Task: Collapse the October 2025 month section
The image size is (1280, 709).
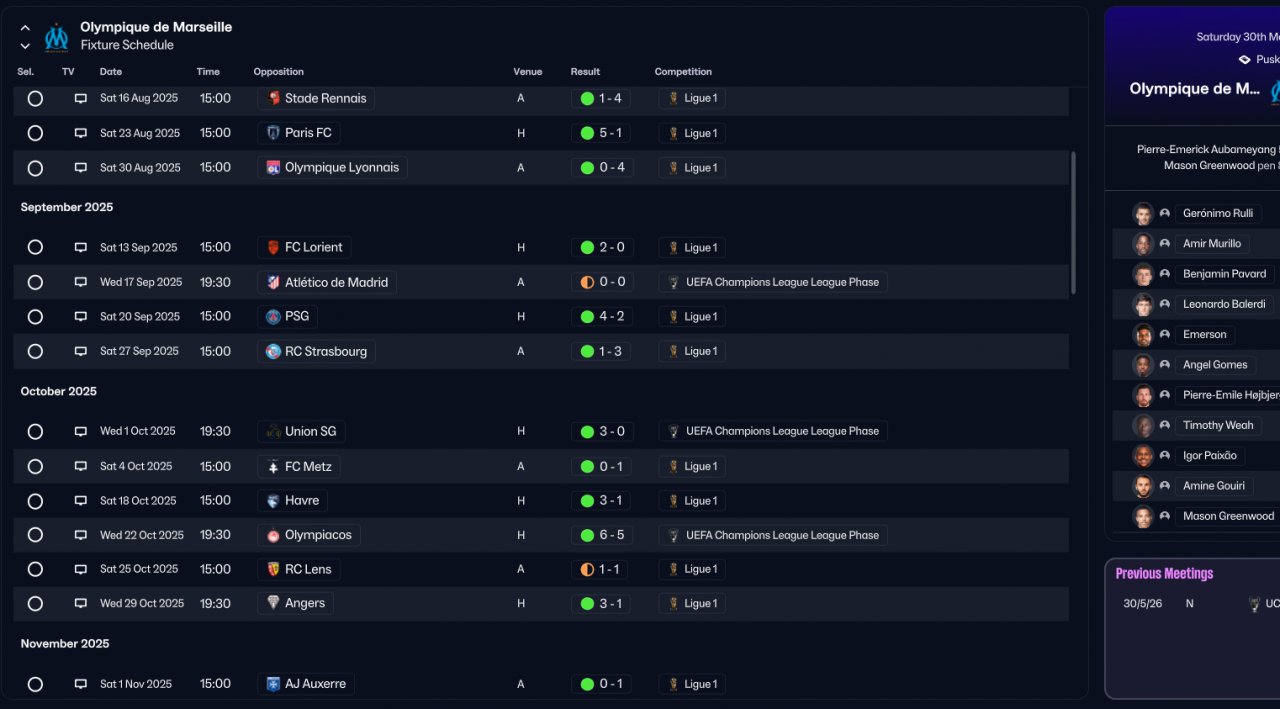Action: (x=59, y=391)
